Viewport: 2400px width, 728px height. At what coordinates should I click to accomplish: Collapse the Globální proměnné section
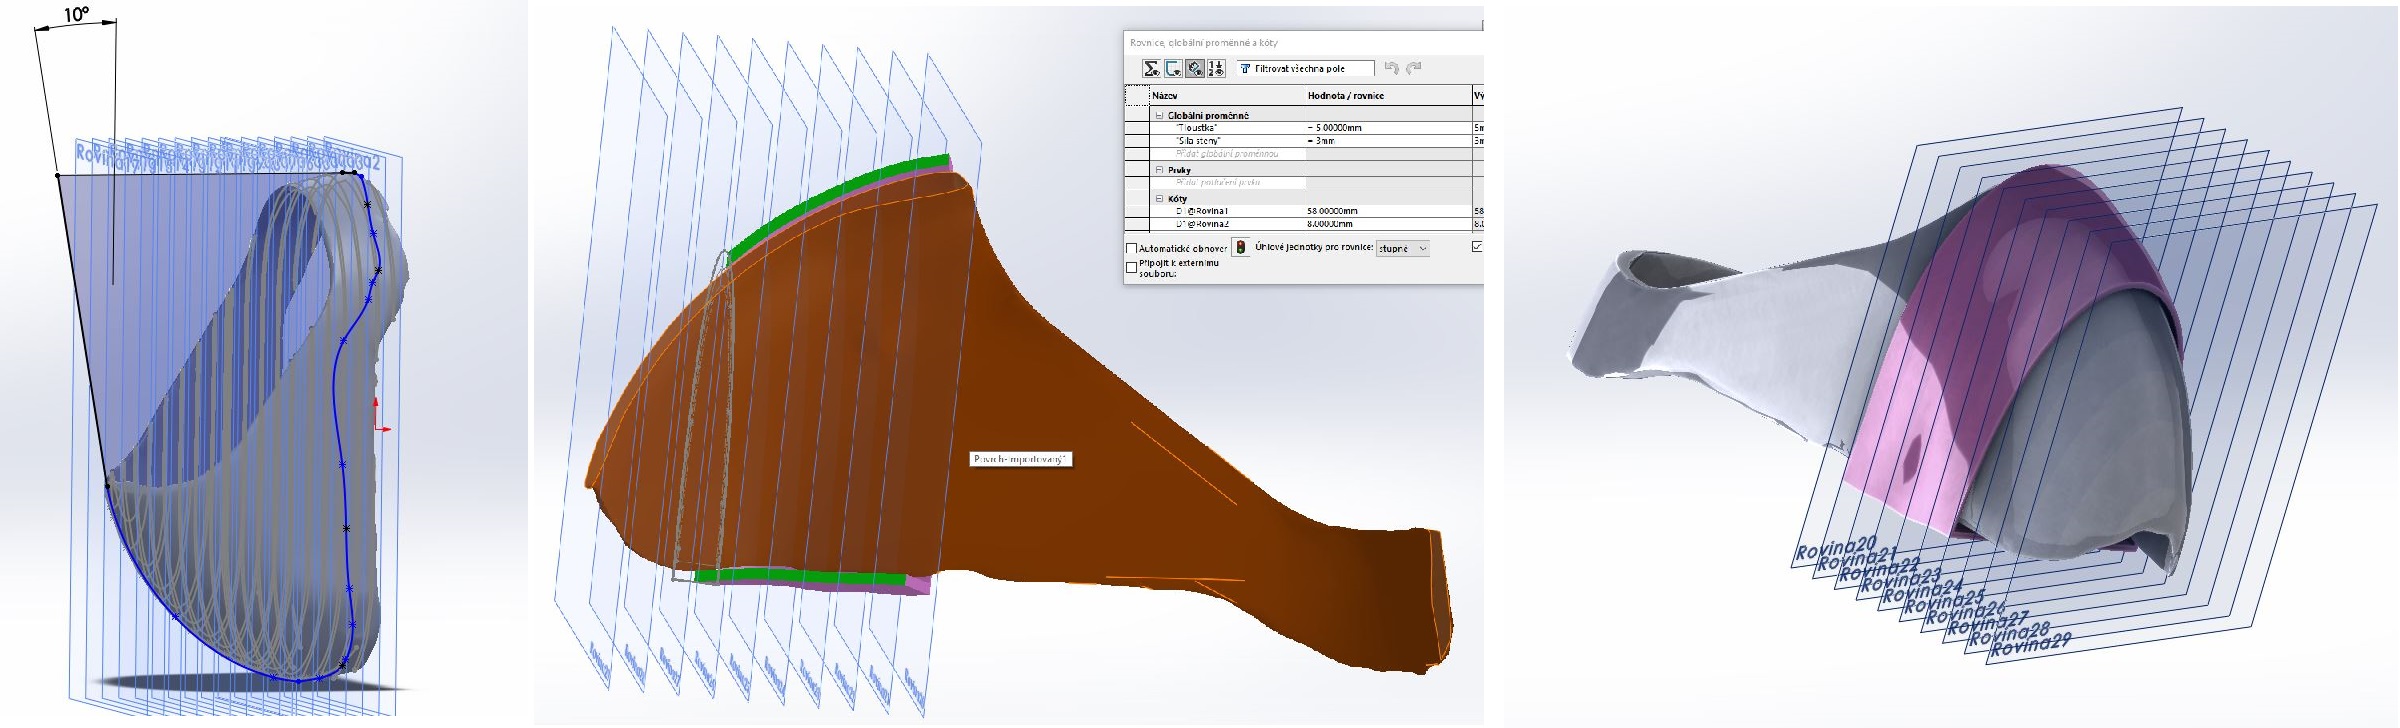pos(1160,115)
